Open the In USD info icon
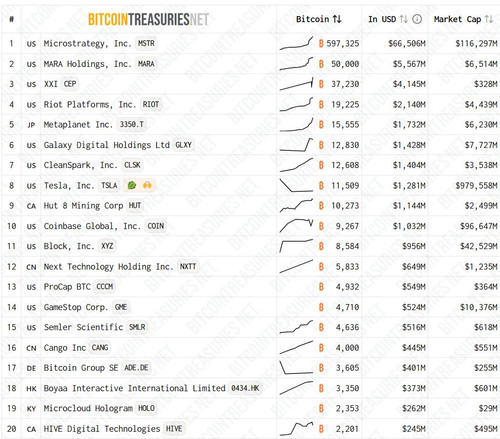Screen dimensions: 500x439 417,19
